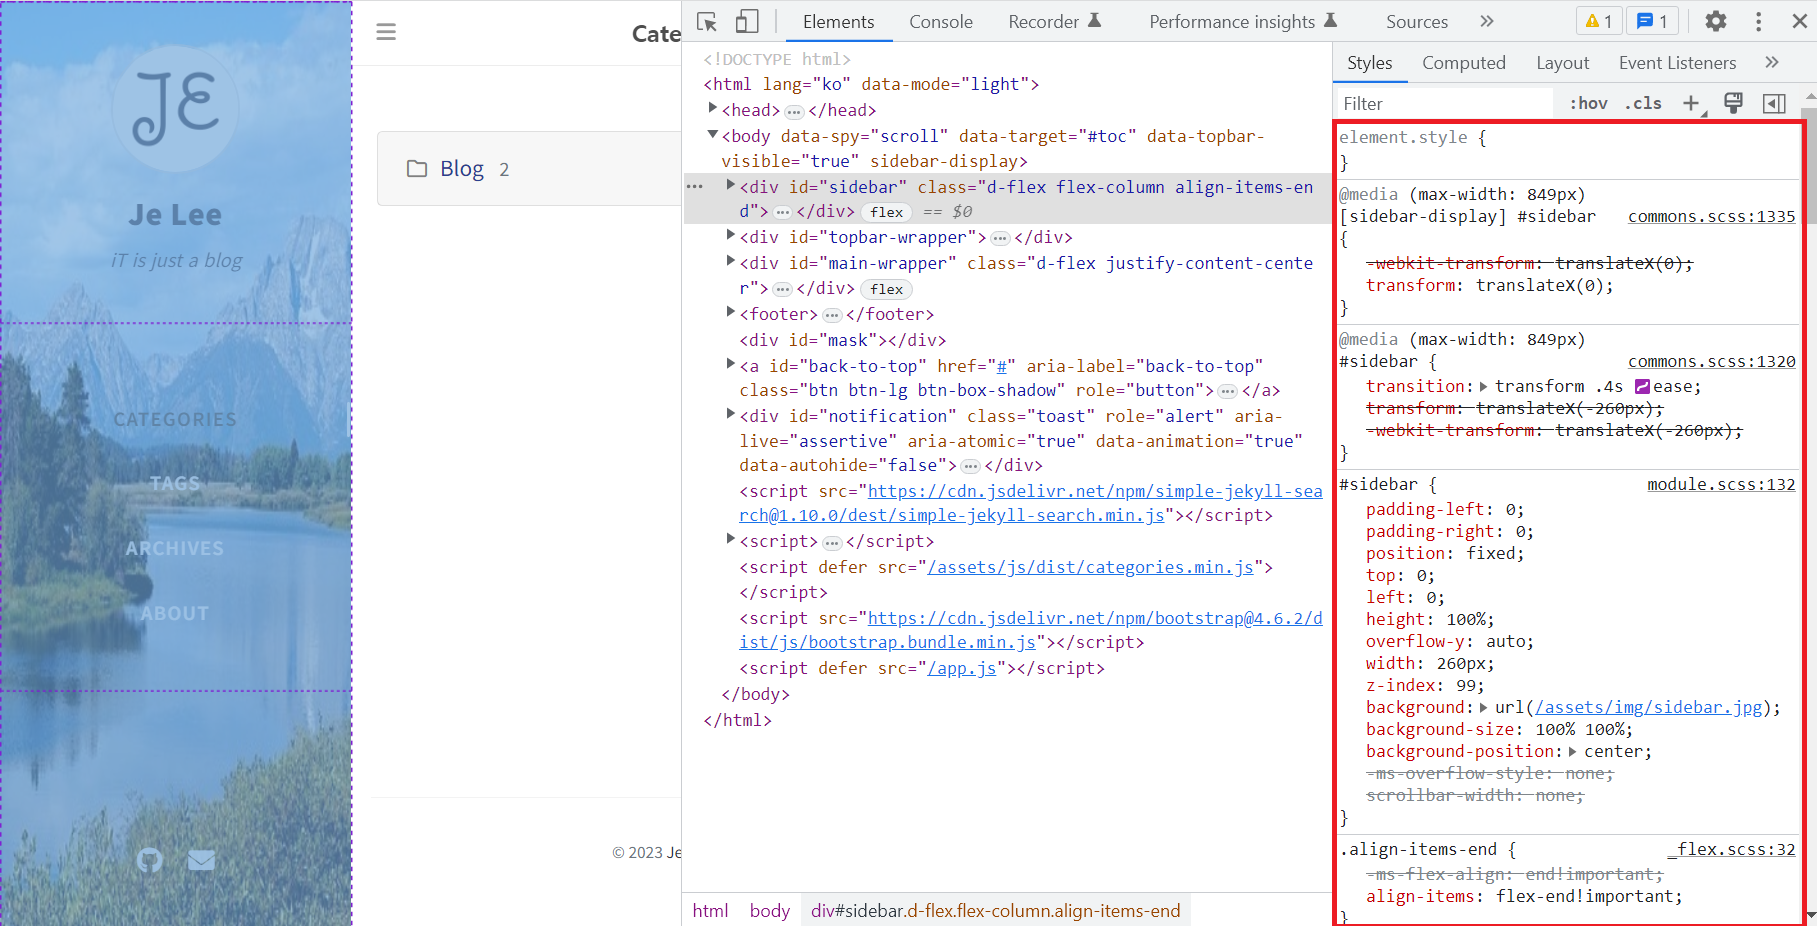
Task: Expand the footer element in the DOM tree
Action: tap(730, 313)
